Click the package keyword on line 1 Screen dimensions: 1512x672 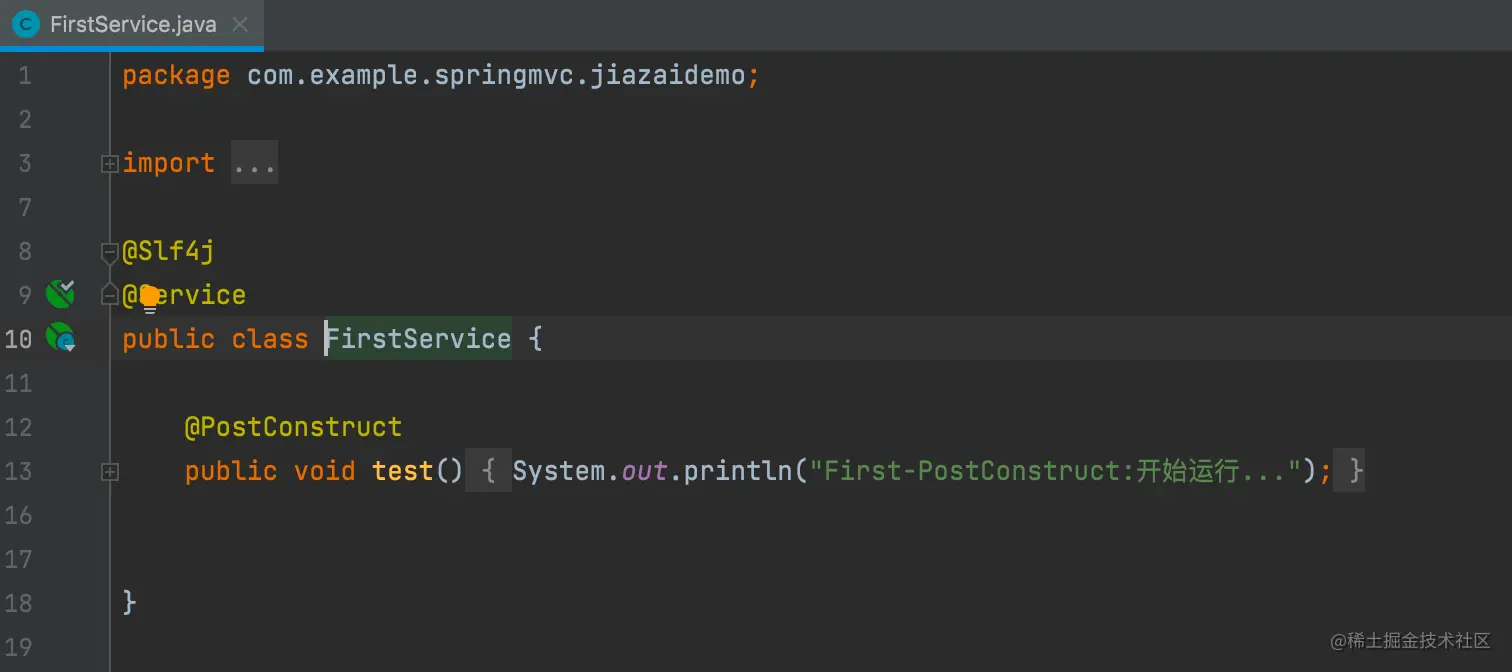176,76
